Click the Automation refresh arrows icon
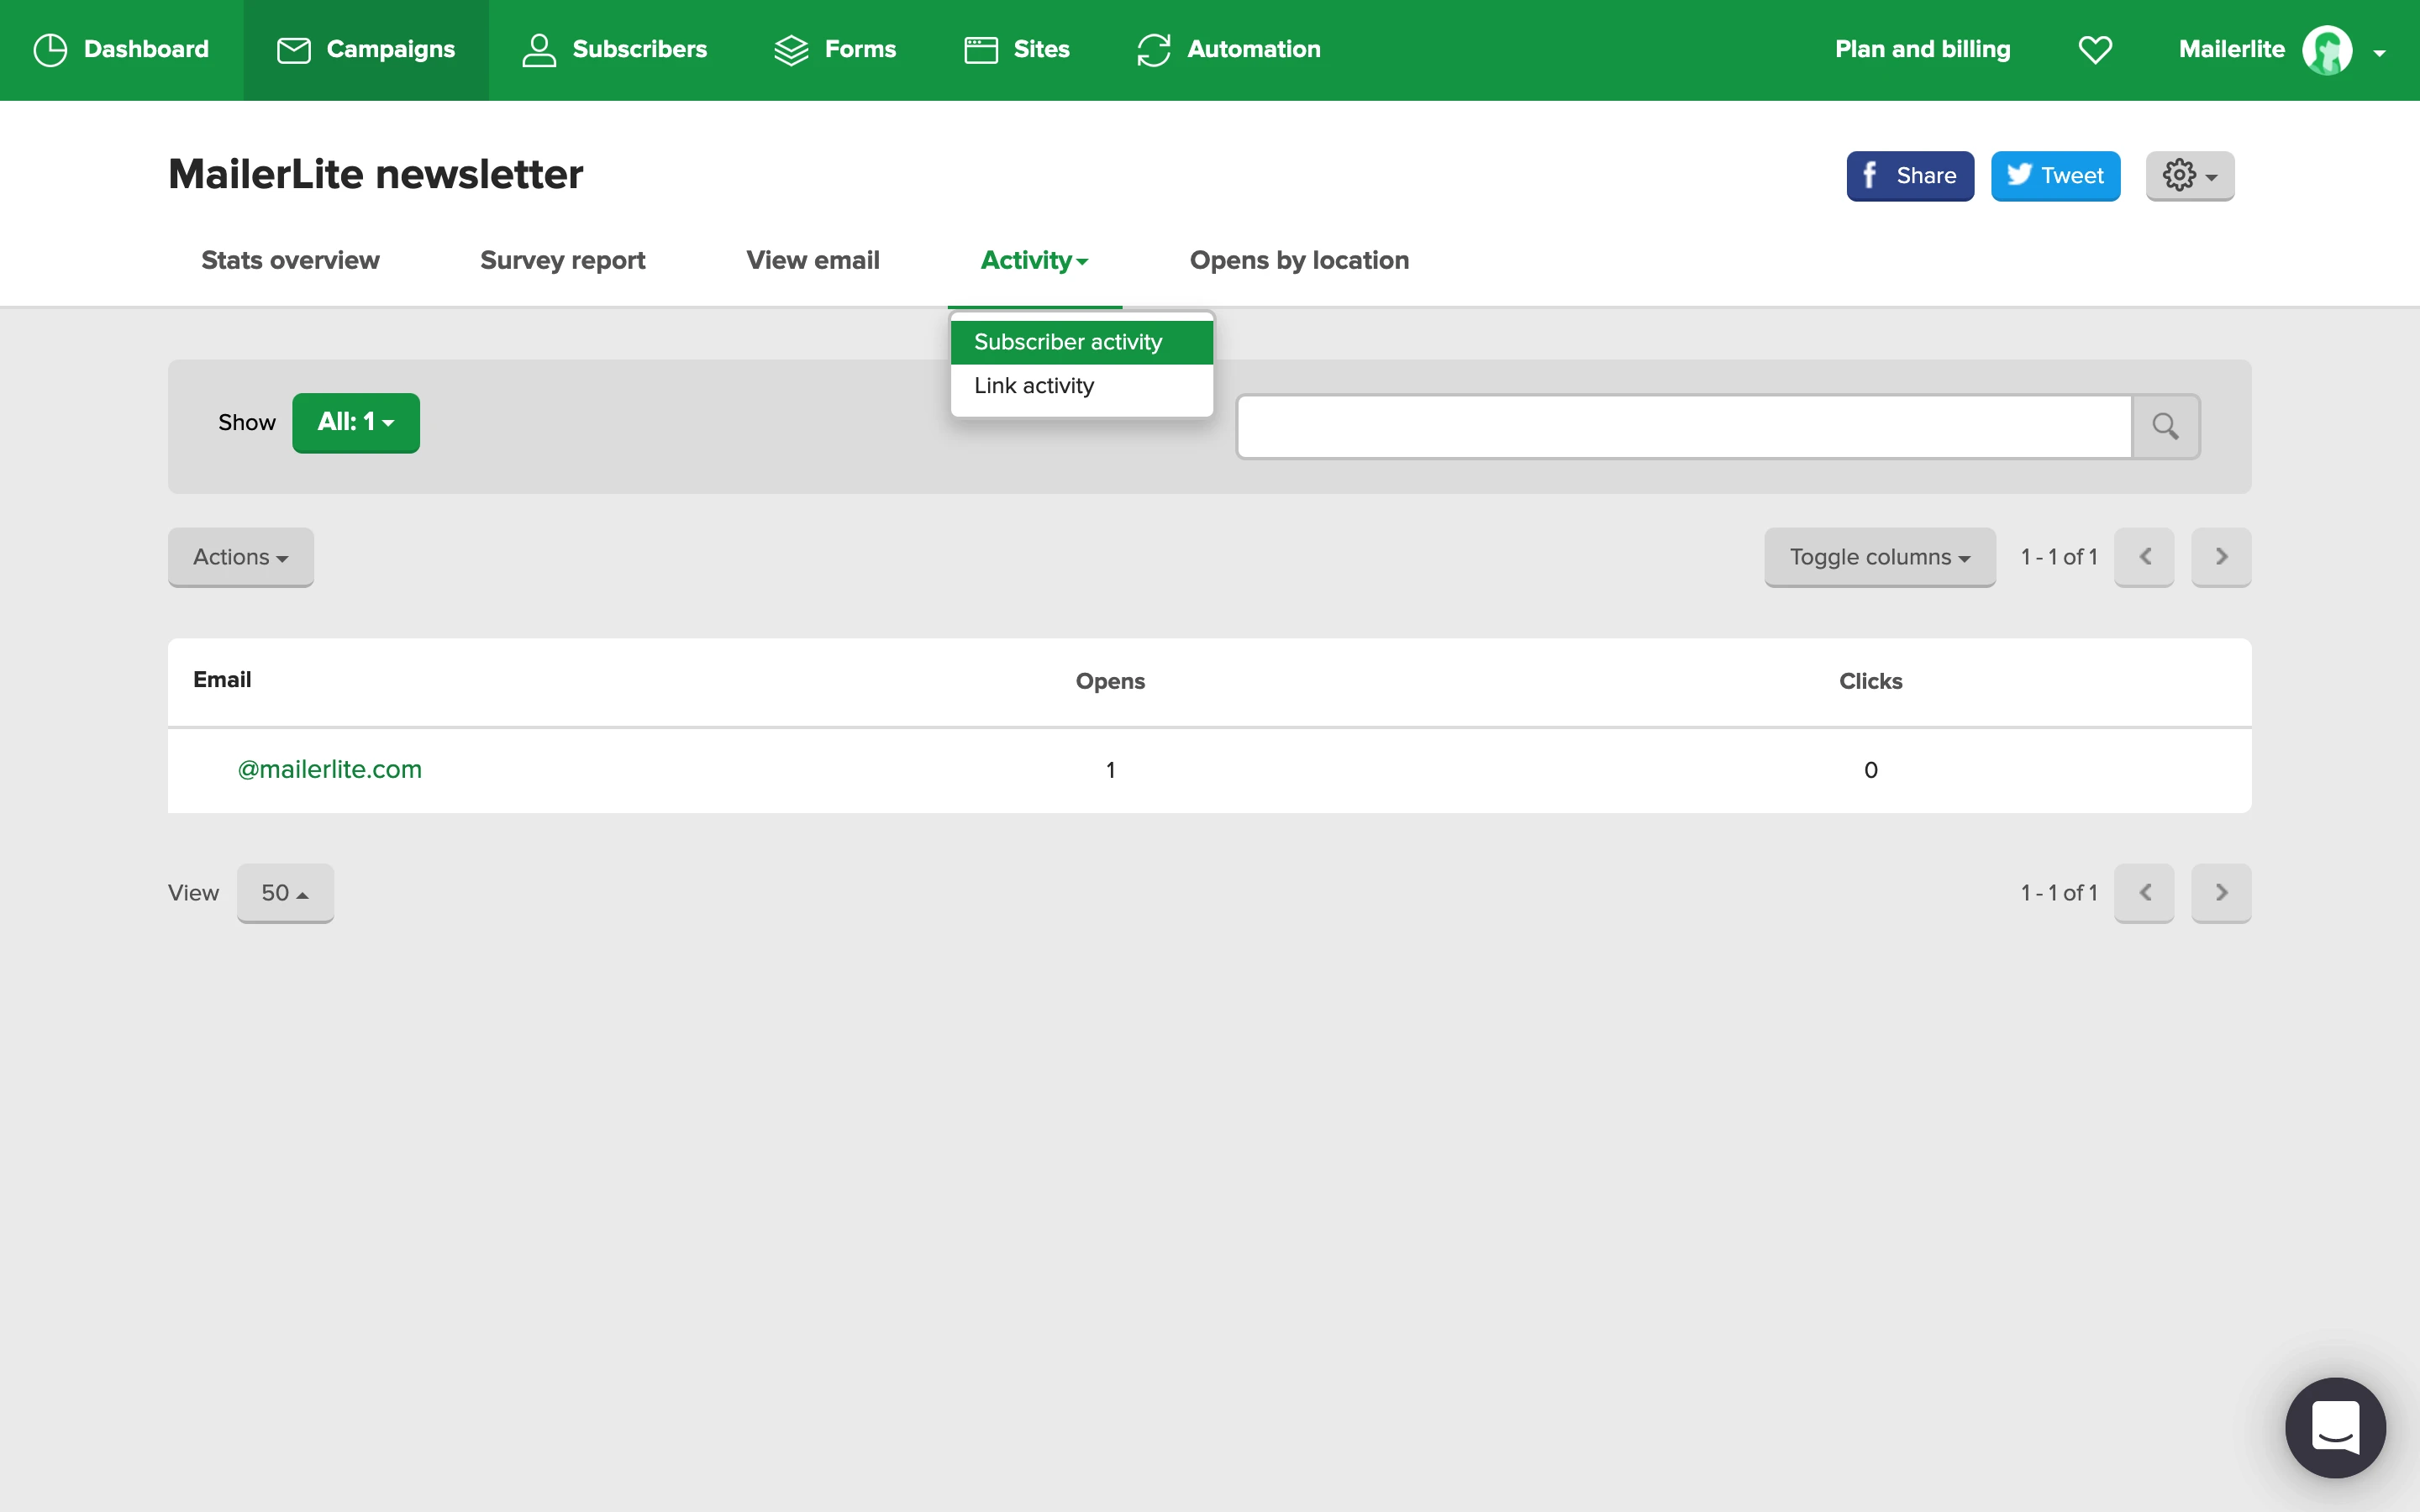This screenshot has width=2420, height=1512. coord(1154,50)
